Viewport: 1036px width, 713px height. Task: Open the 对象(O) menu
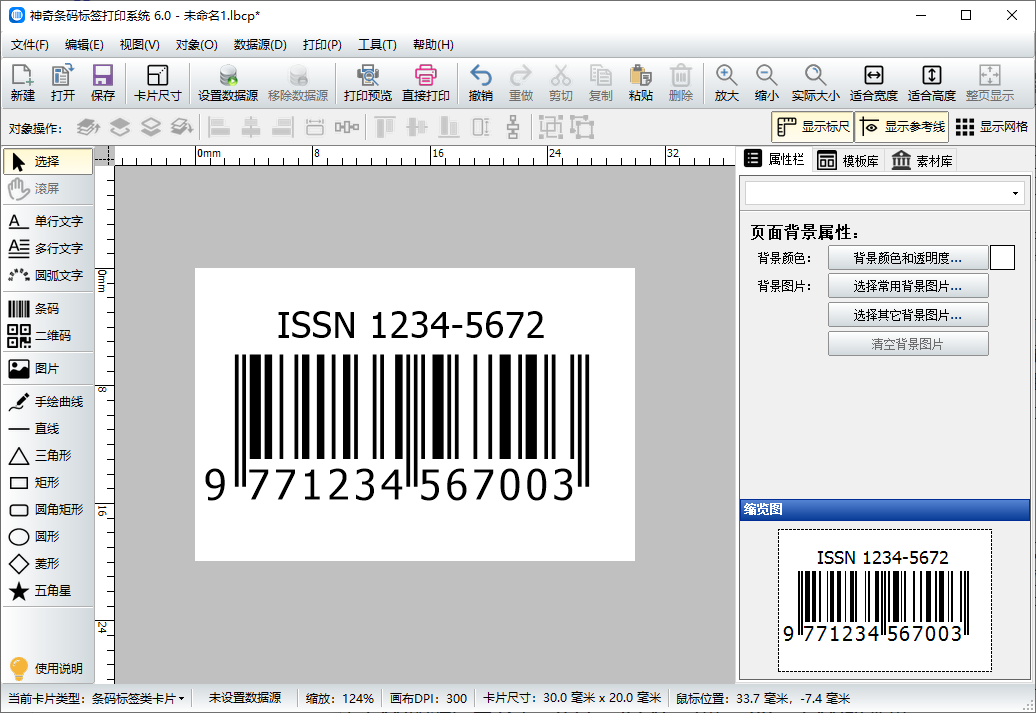[196, 45]
